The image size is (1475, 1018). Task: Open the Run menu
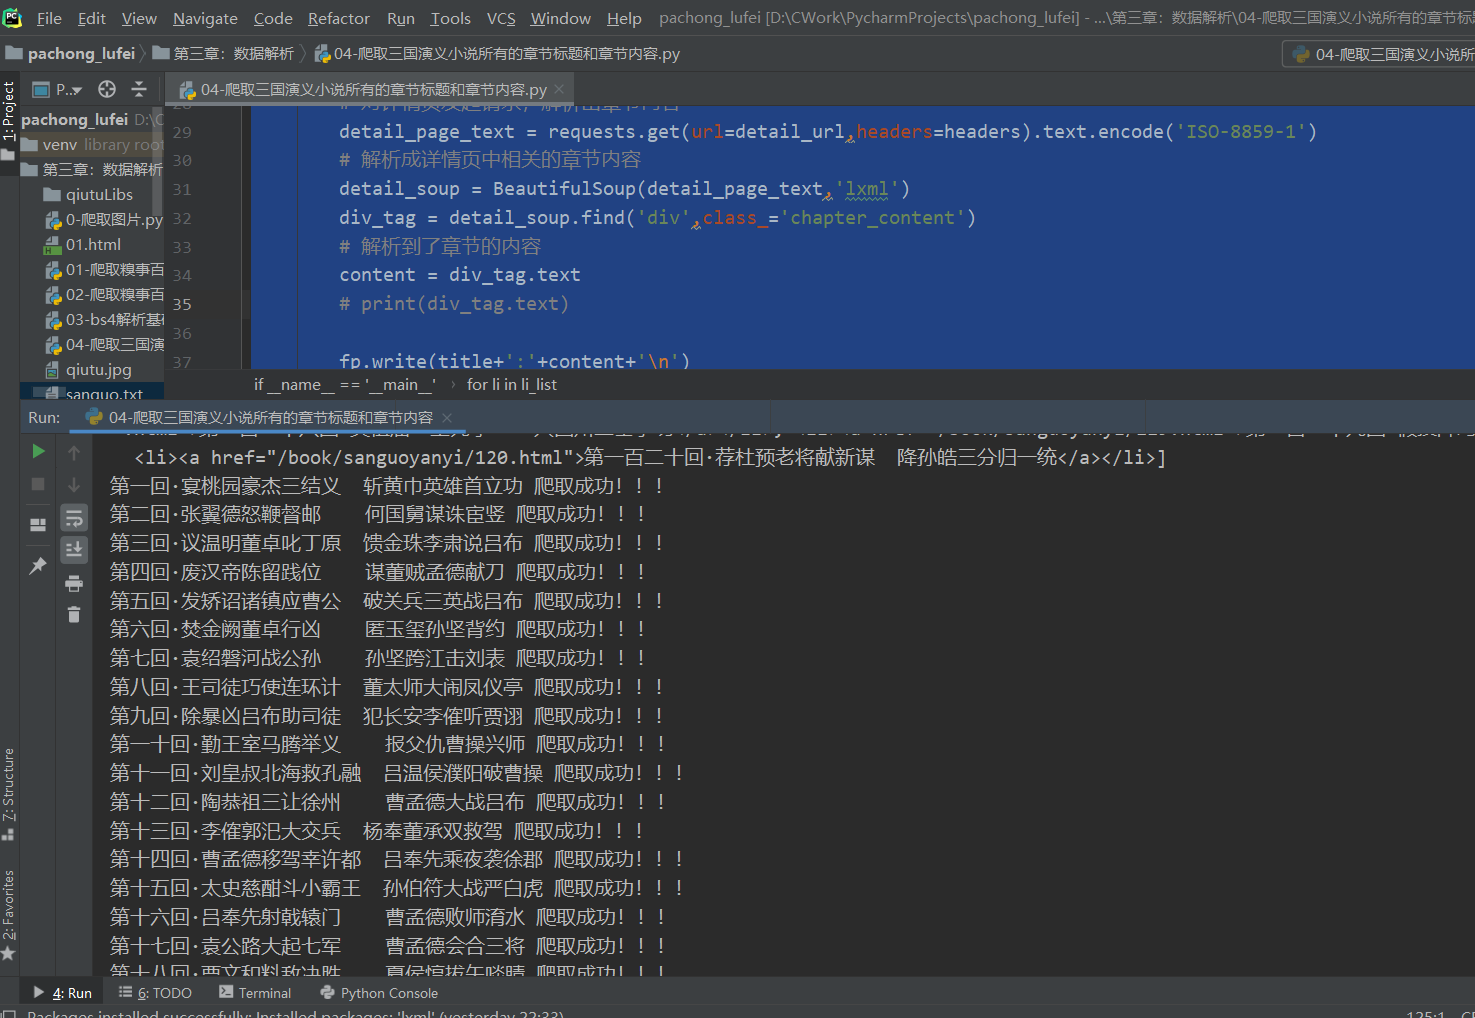click(x=401, y=18)
